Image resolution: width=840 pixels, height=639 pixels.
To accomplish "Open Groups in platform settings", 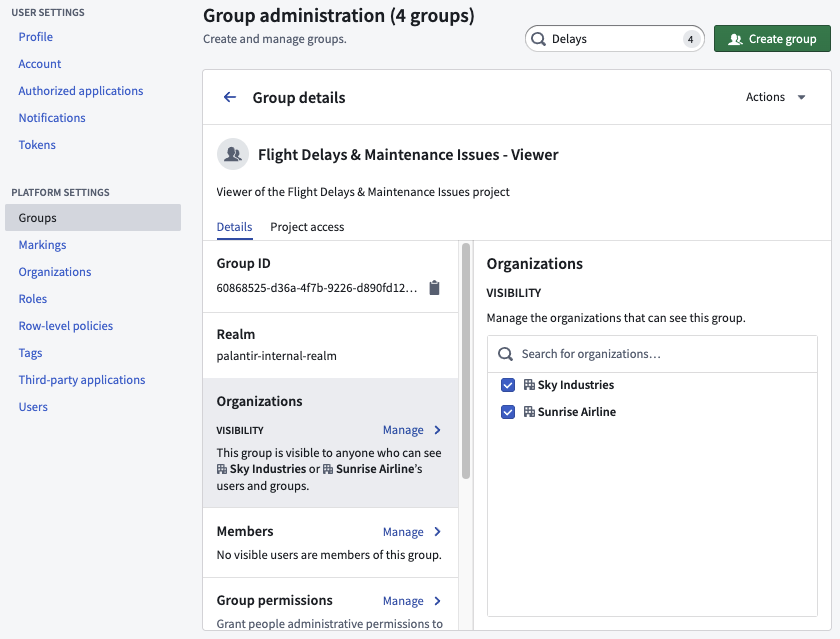I will coord(93,217).
